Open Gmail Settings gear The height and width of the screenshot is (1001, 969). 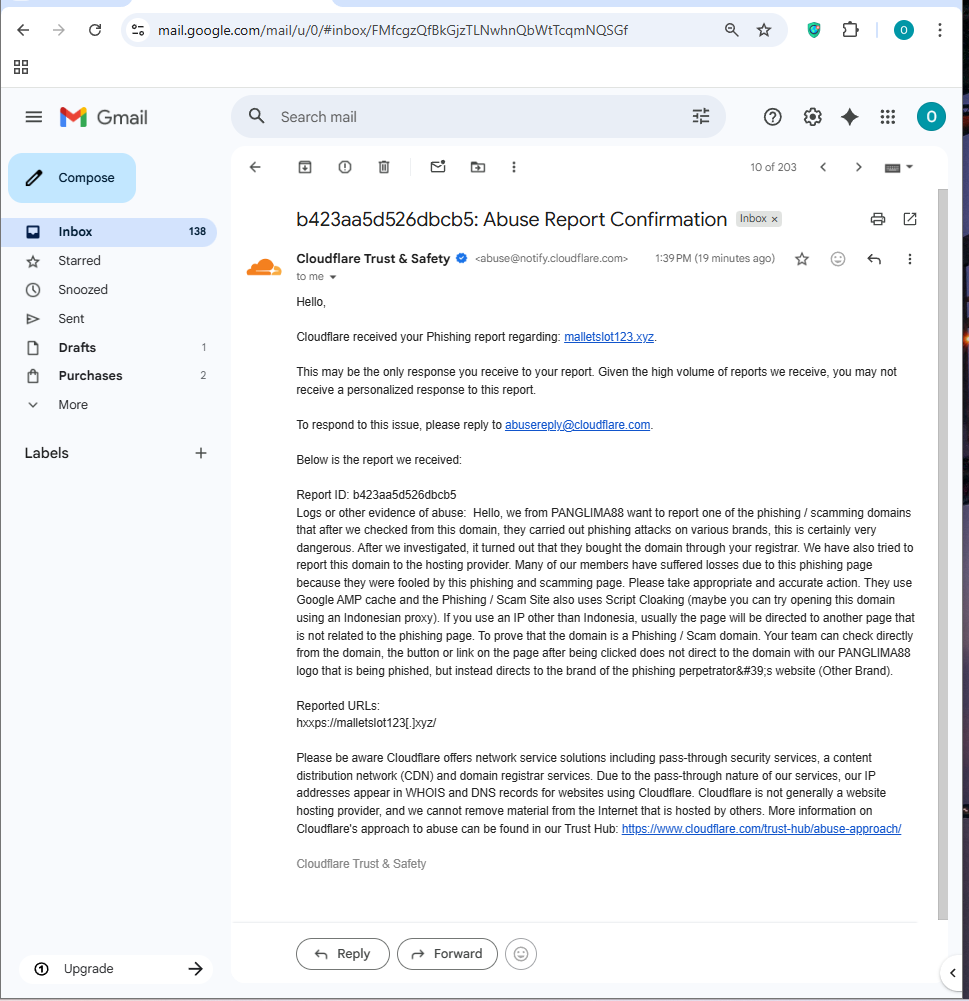(812, 117)
